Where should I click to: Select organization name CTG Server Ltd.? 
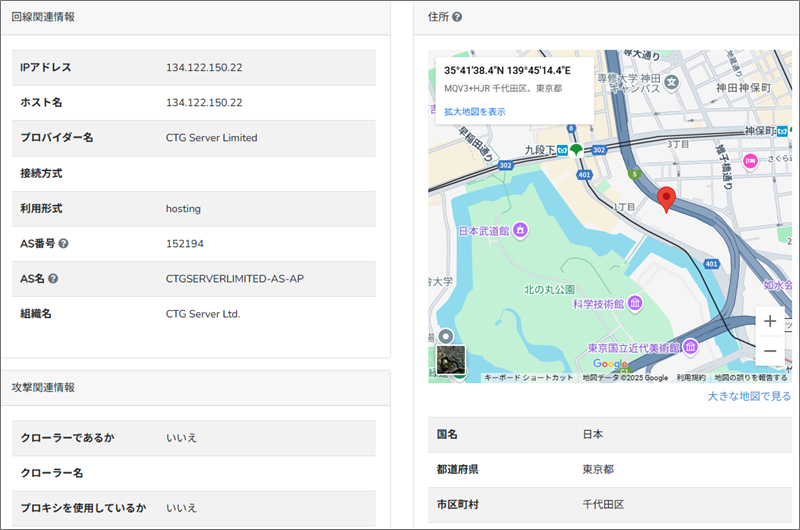click(x=203, y=314)
